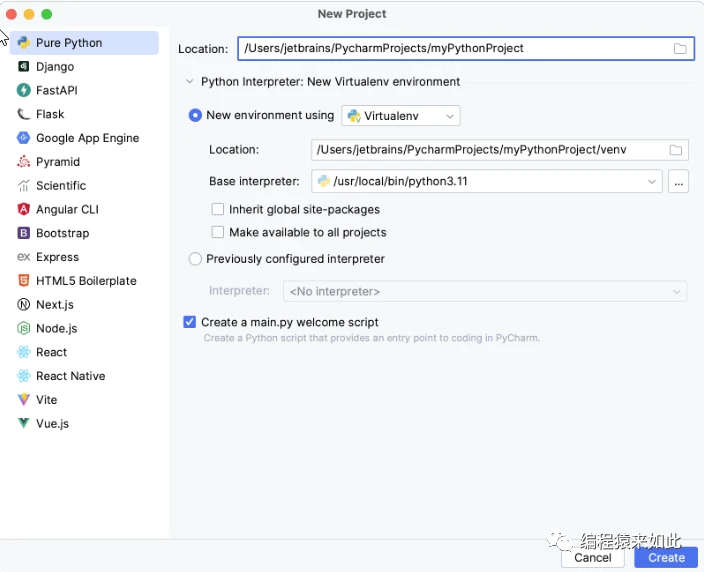The width and height of the screenshot is (704, 572).
Task: Select the Django project type icon
Action: coord(24,67)
